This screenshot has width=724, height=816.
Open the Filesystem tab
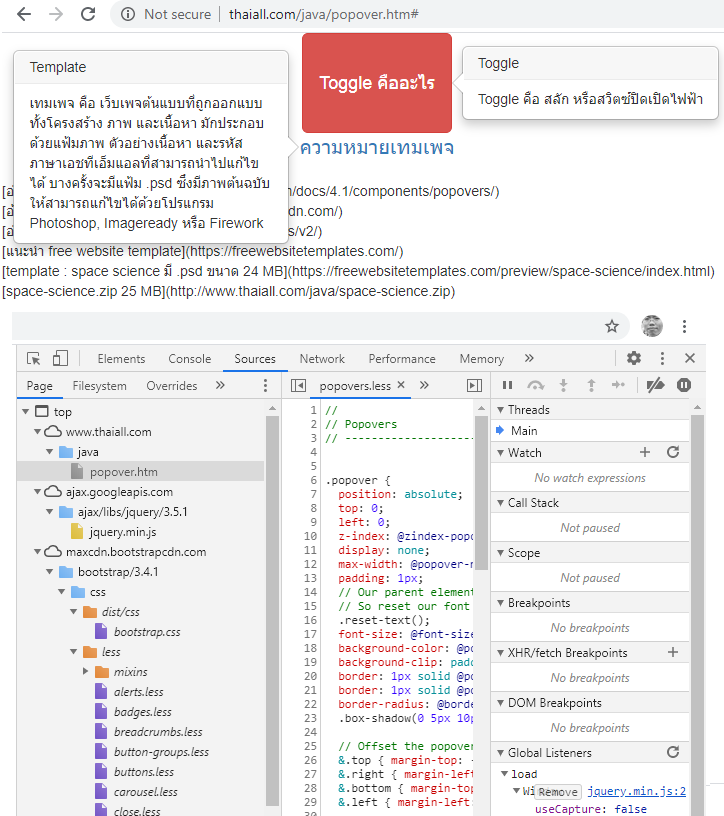pos(99,386)
